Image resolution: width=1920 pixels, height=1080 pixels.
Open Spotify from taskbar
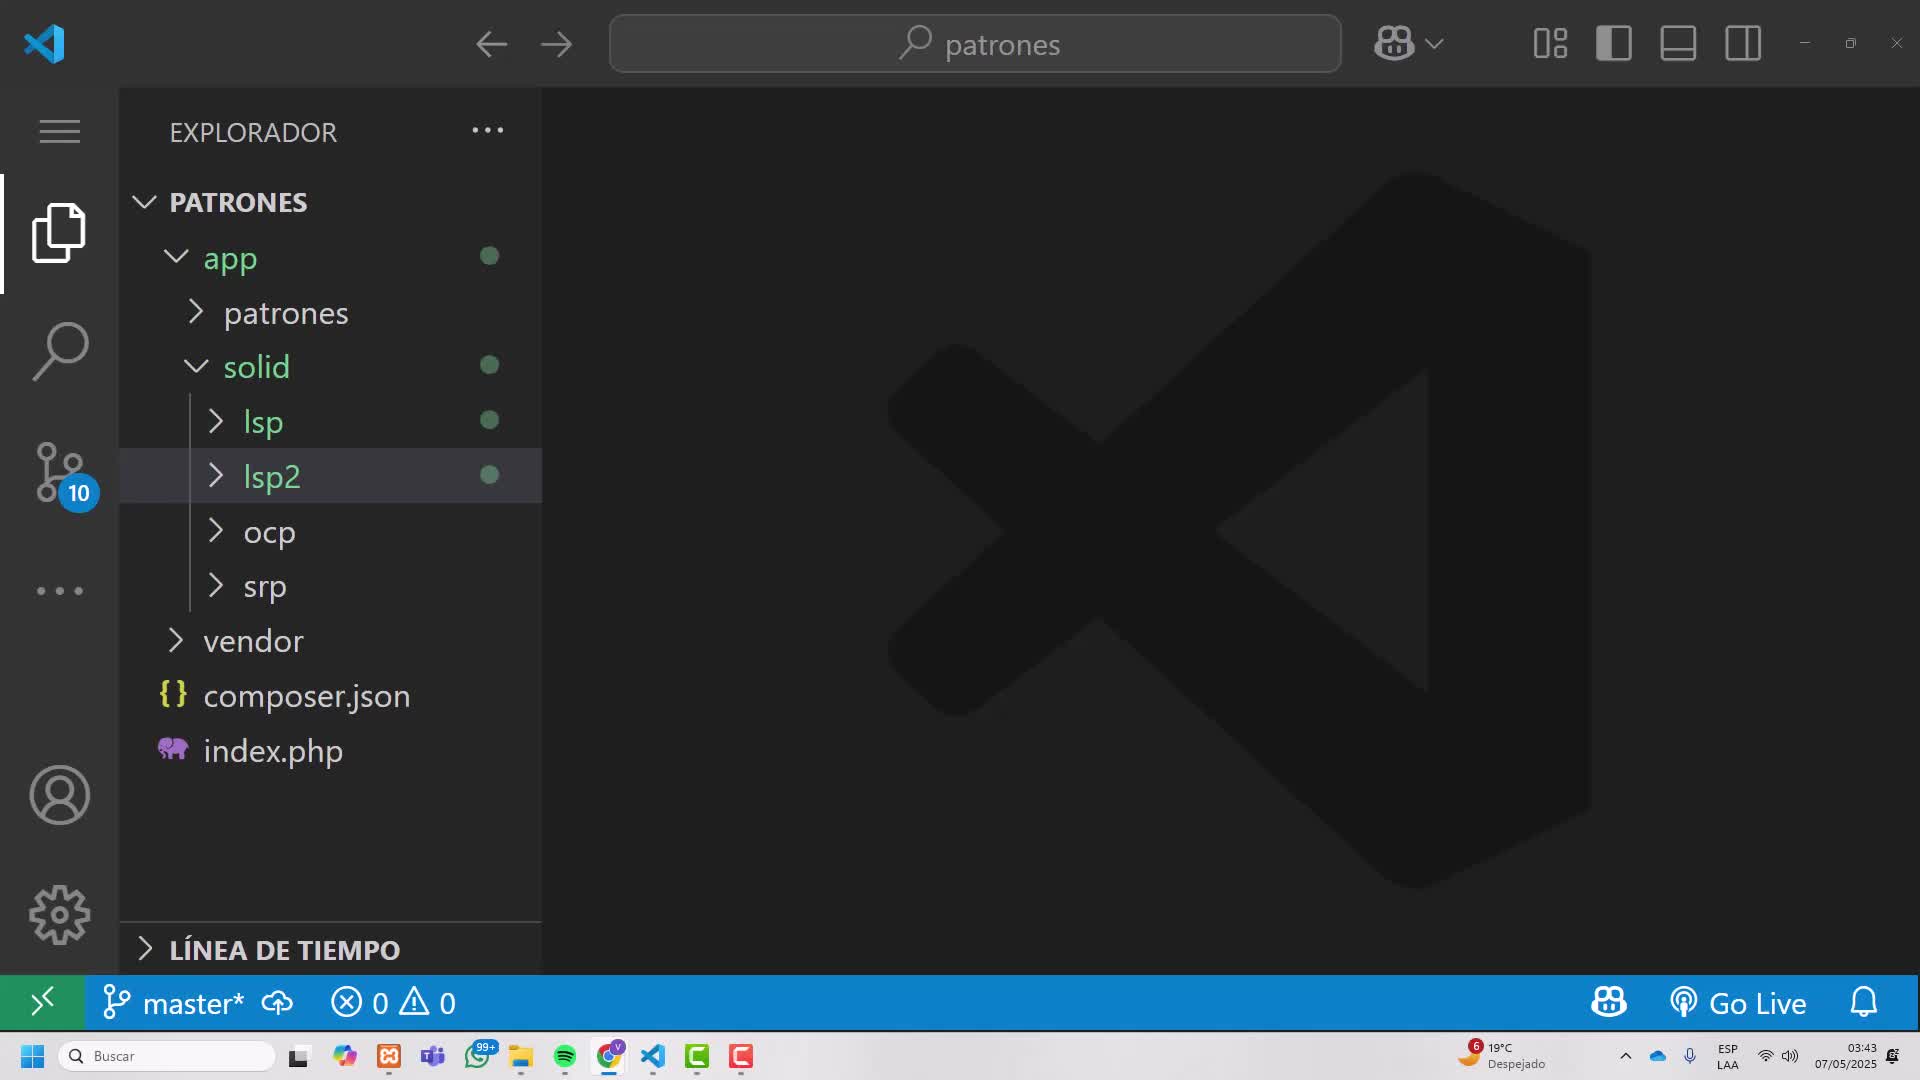click(565, 1056)
